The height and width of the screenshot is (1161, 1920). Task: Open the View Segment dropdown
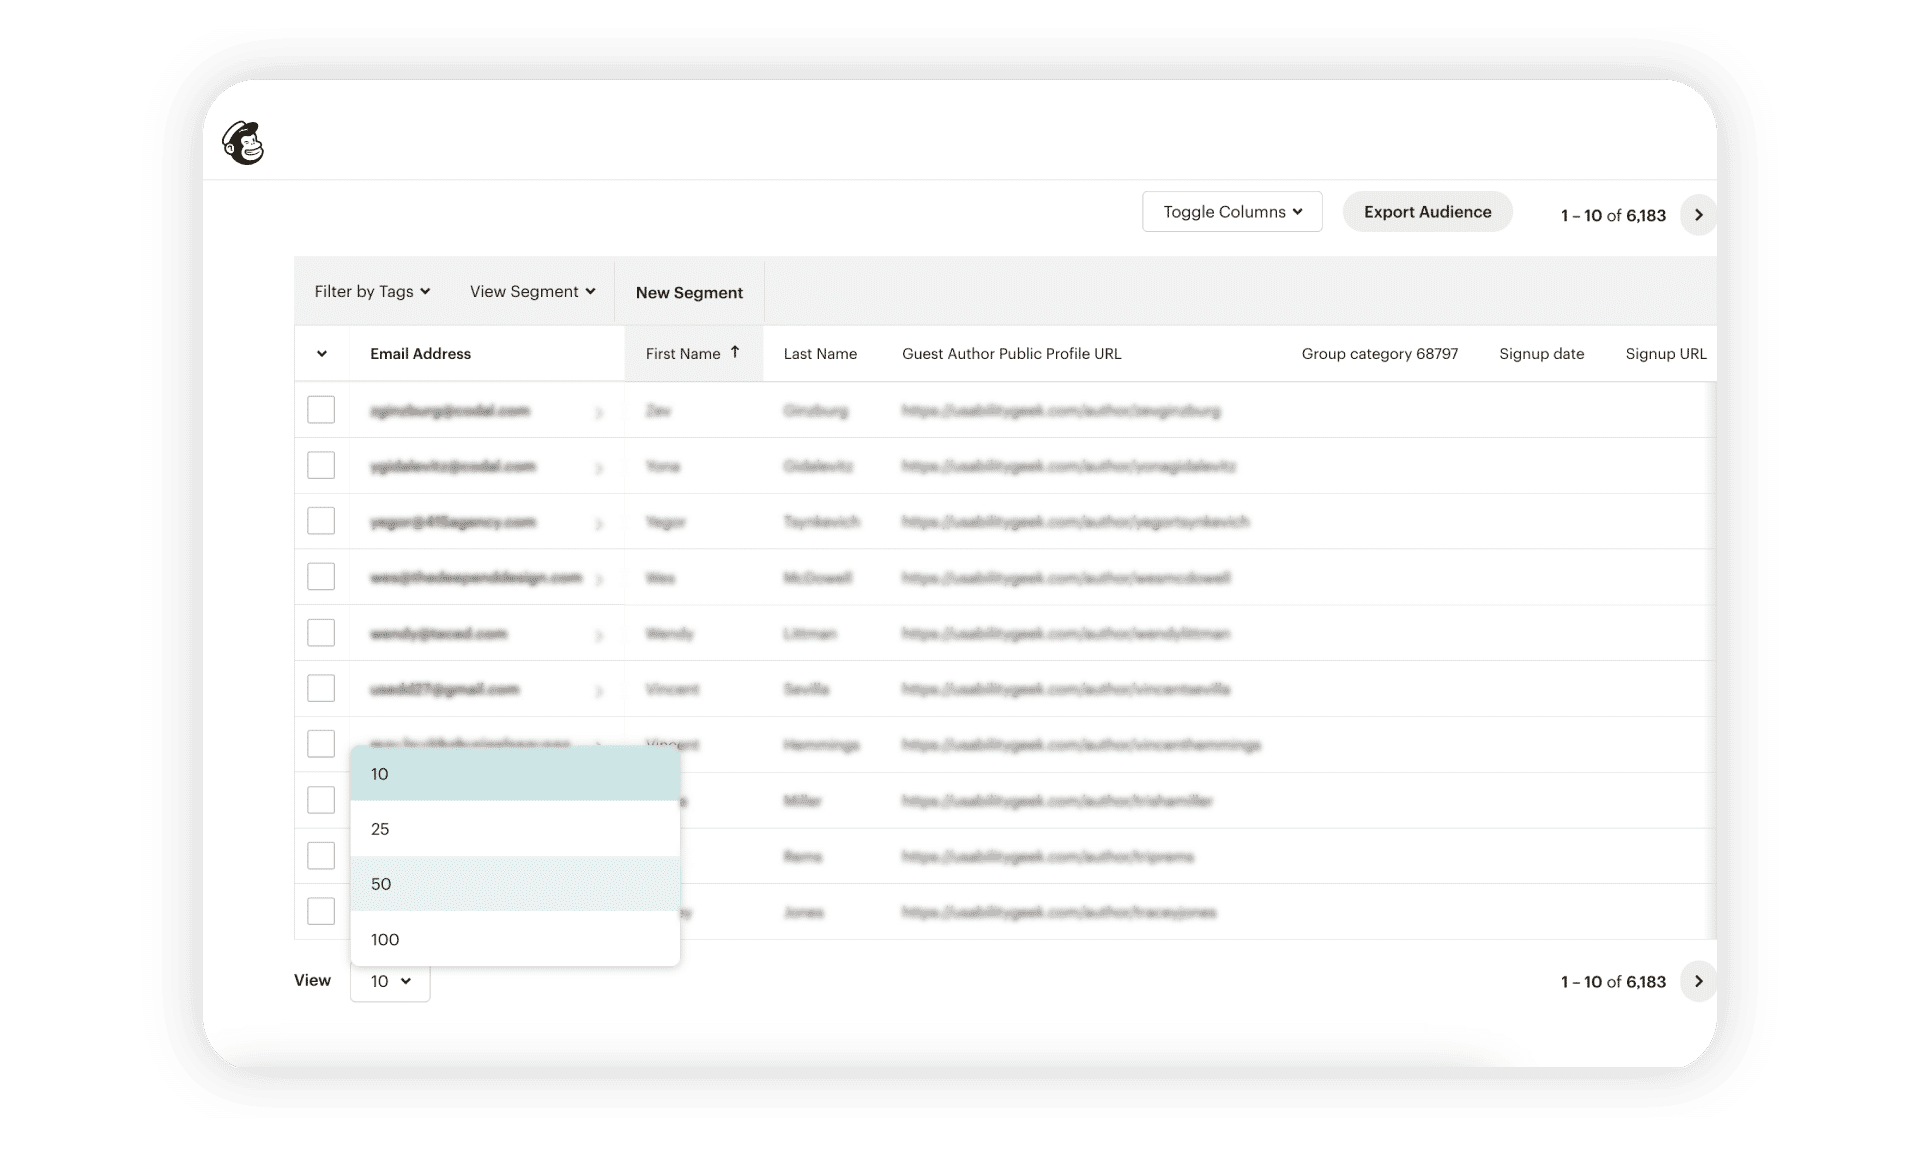click(532, 291)
